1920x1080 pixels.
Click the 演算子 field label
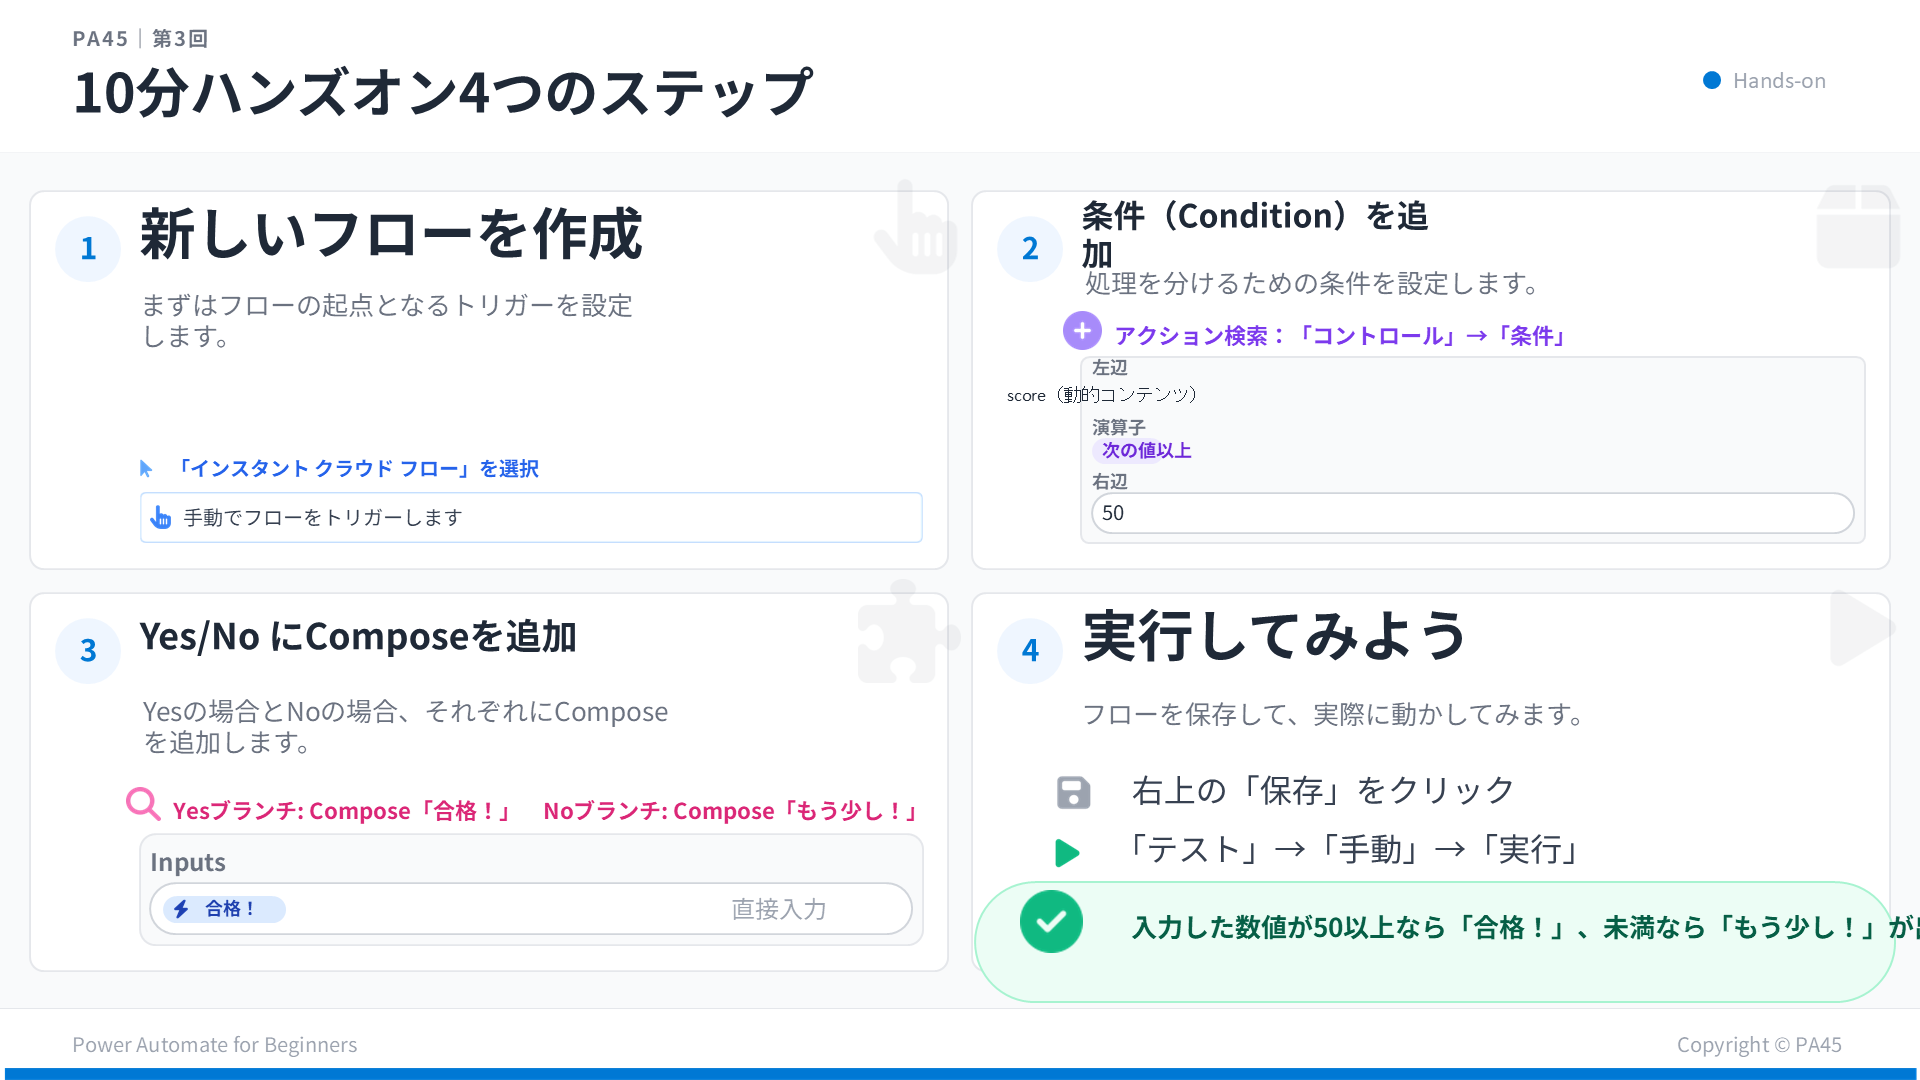[1118, 428]
